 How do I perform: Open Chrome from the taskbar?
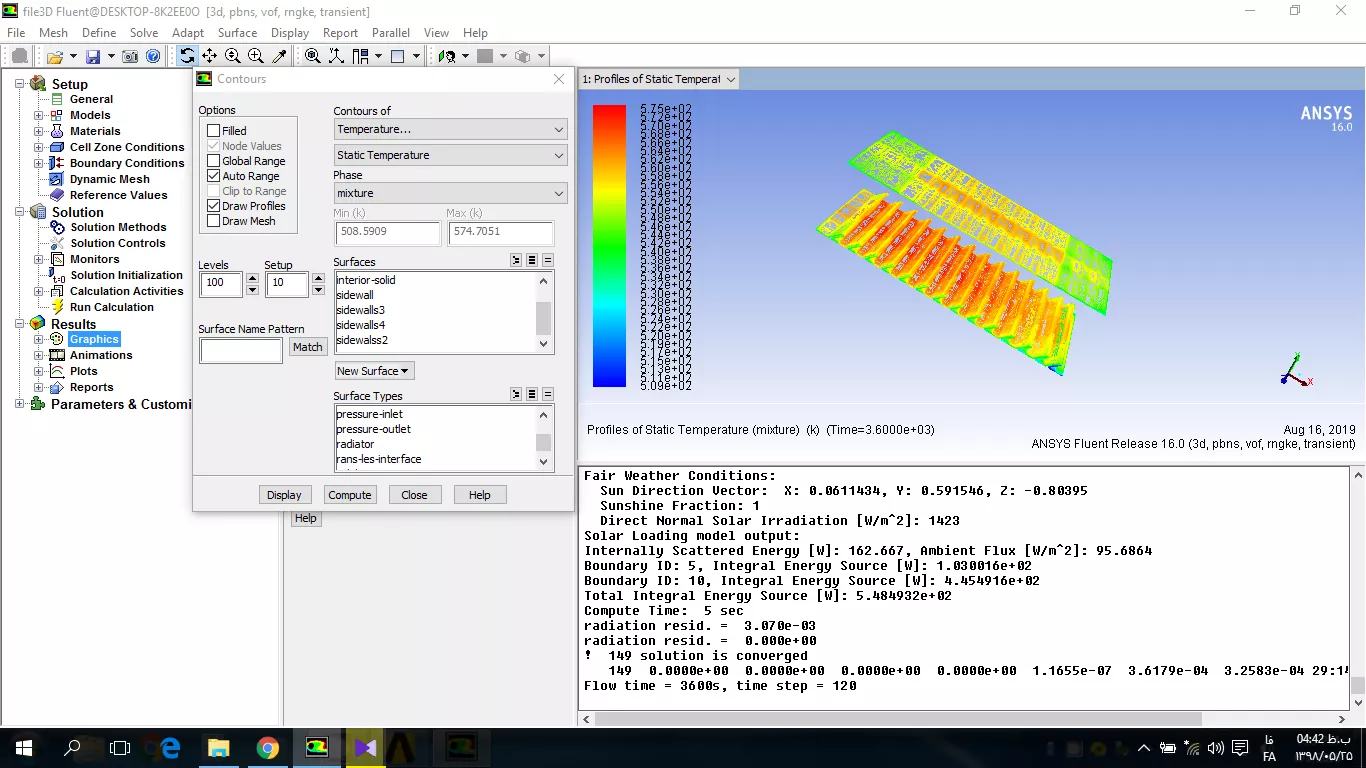[267, 748]
